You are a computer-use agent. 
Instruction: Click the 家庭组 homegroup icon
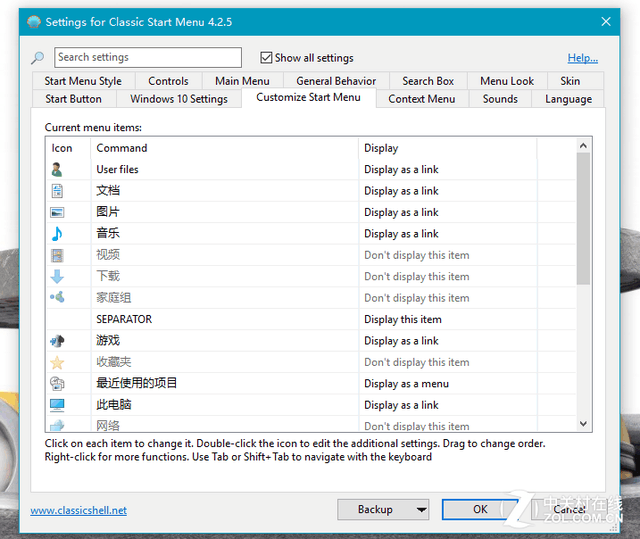point(57,297)
